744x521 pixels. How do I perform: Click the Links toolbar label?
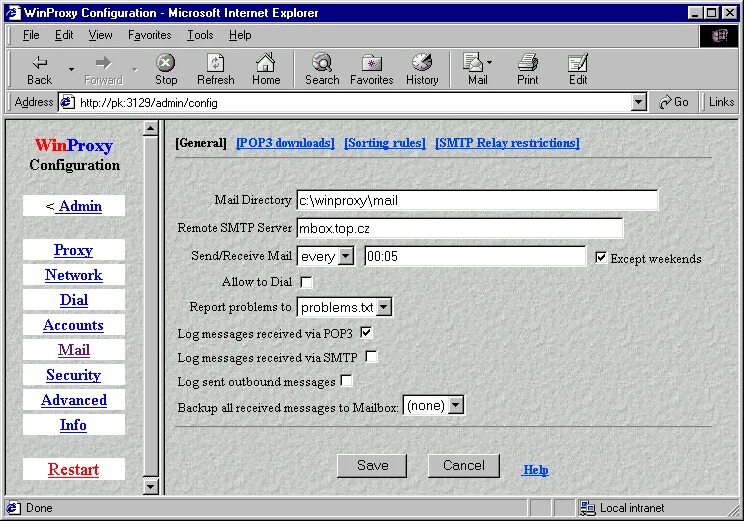point(721,102)
